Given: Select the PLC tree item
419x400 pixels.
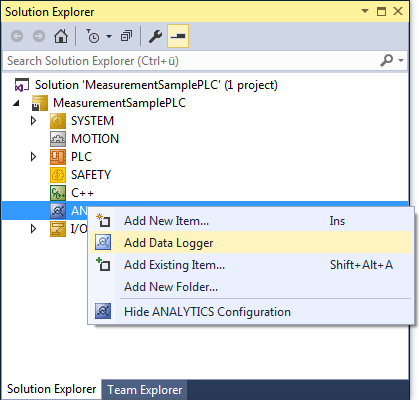Looking at the screenshot, I should click(x=81, y=157).
